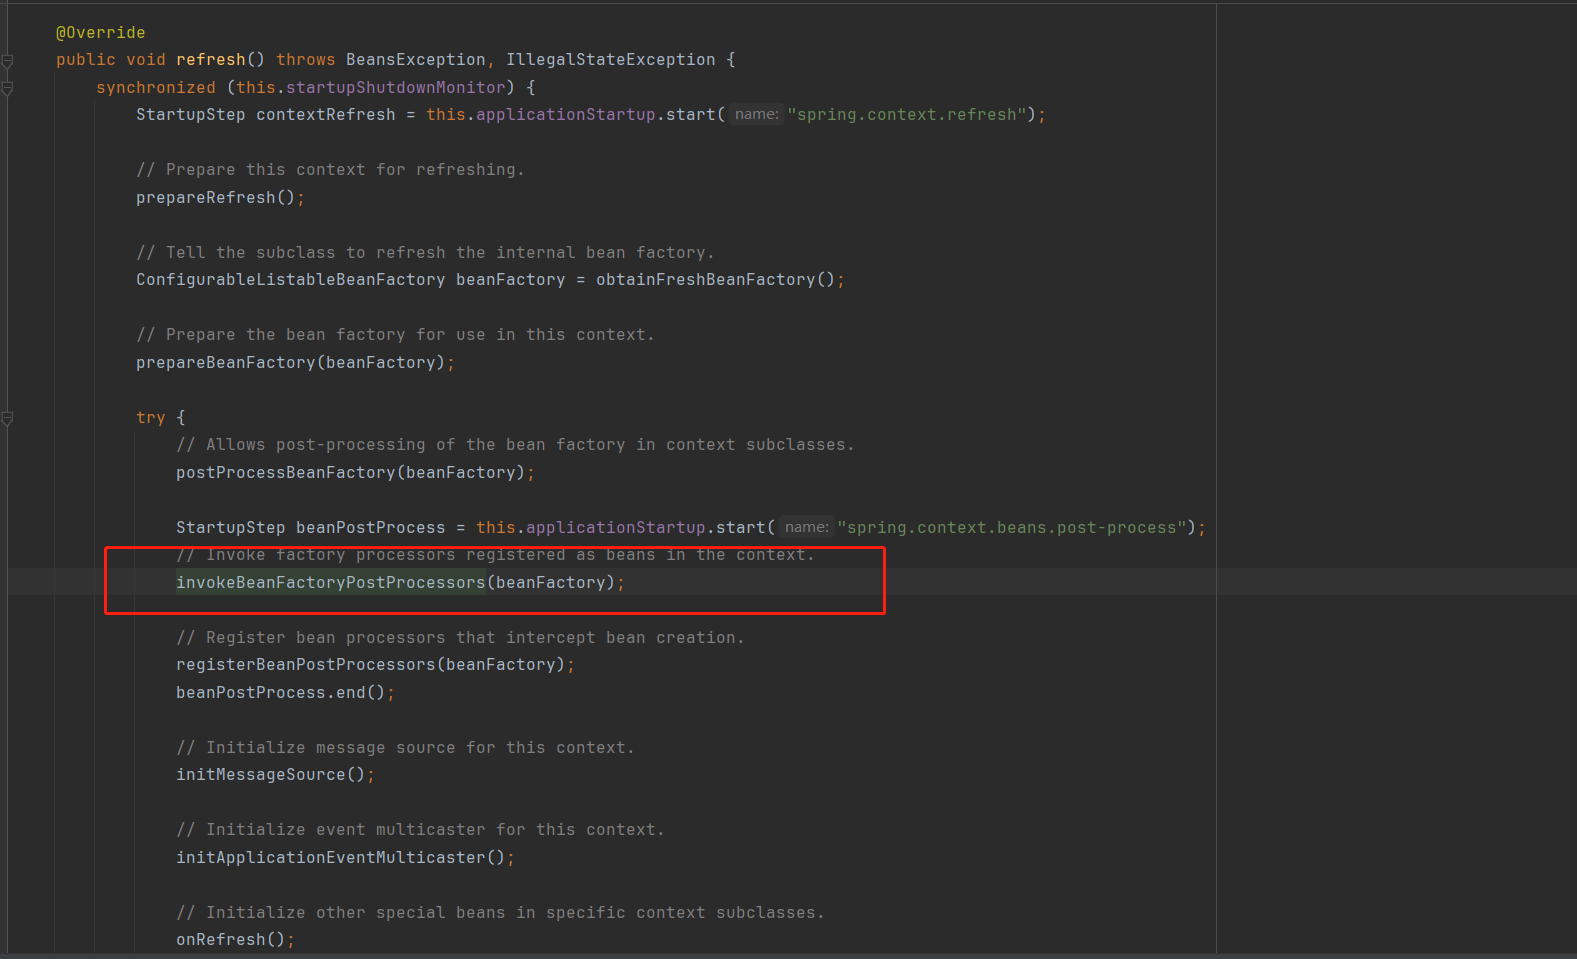
Task: Collapse the synchronized block fold marker
Action: pyautogui.click(x=7, y=89)
